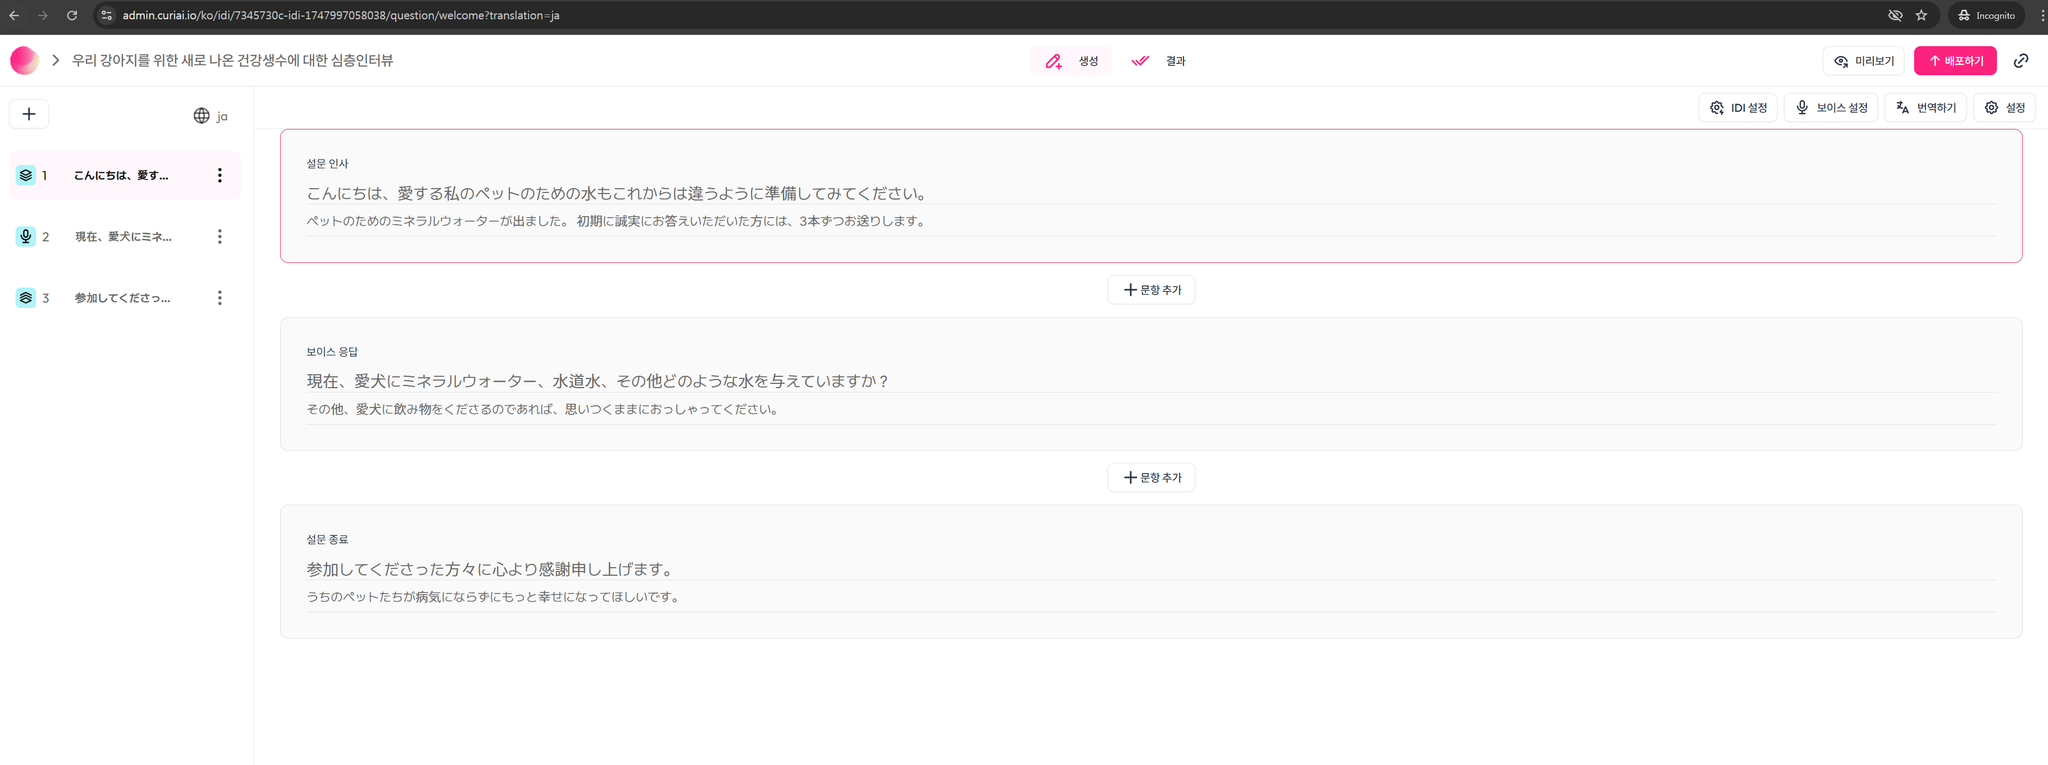Click the browser back arrow
This screenshot has height=765, width=2048.
pos(14,15)
